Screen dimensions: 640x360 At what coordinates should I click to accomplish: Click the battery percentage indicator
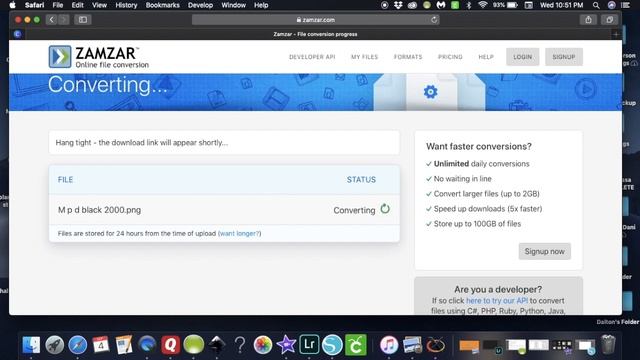505,5
